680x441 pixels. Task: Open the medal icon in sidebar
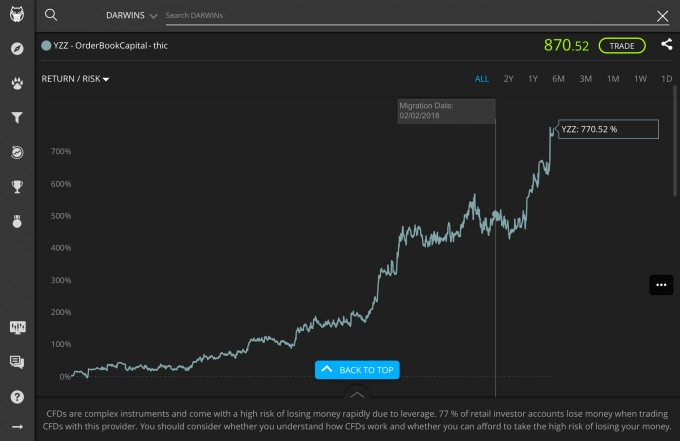coord(17,221)
